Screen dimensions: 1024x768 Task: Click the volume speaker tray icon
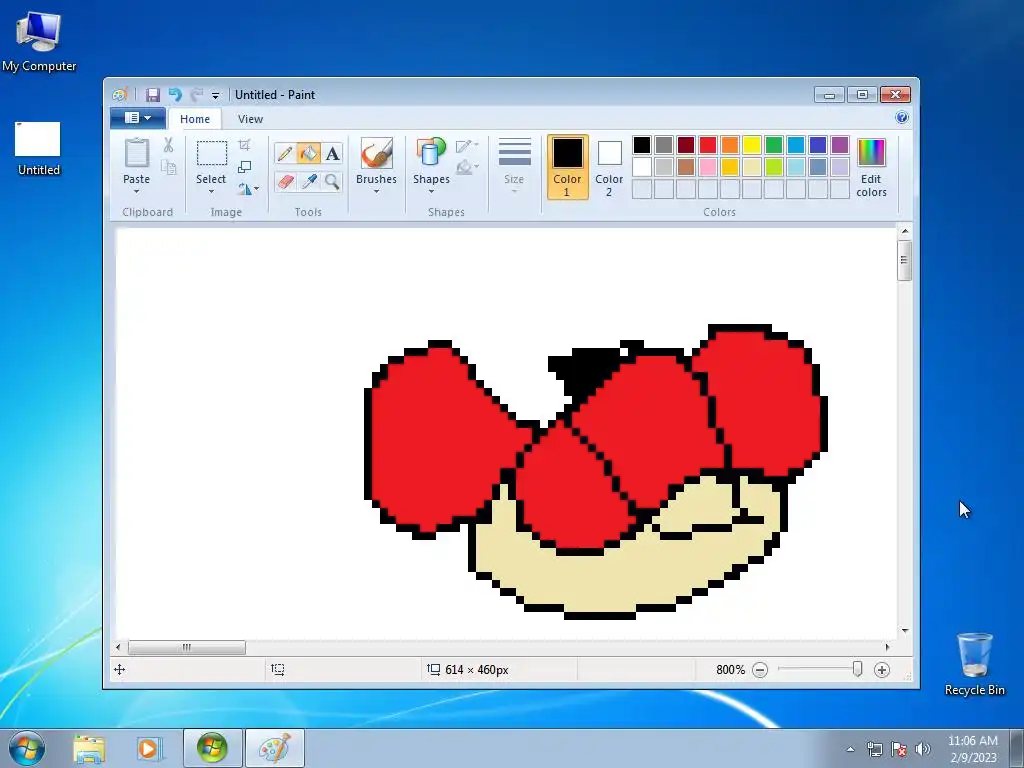click(923, 749)
